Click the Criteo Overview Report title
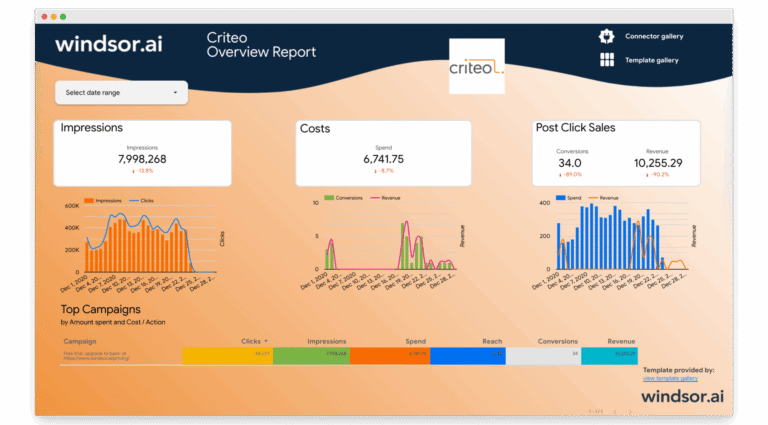This screenshot has width=768, height=425. [261, 45]
